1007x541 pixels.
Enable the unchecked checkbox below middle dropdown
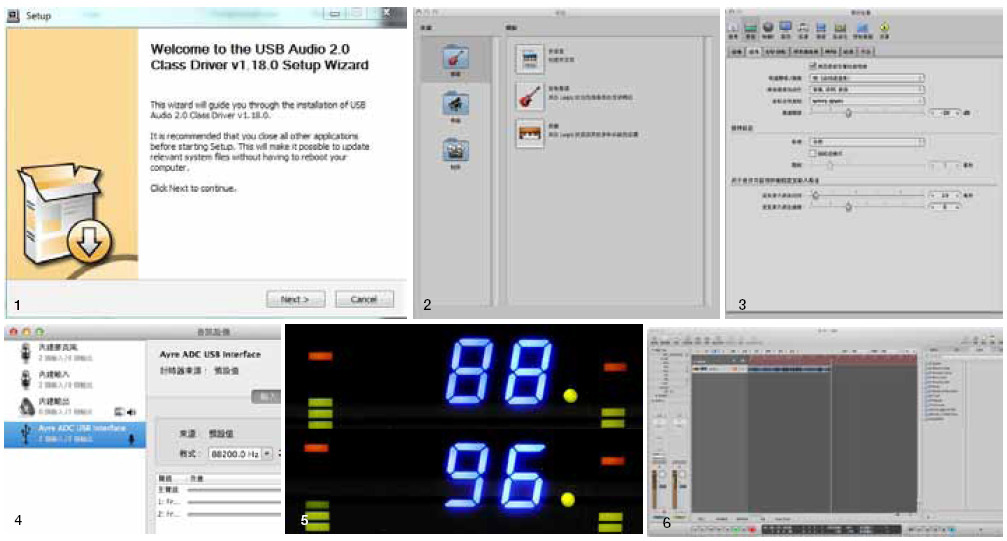[x=811, y=153]
